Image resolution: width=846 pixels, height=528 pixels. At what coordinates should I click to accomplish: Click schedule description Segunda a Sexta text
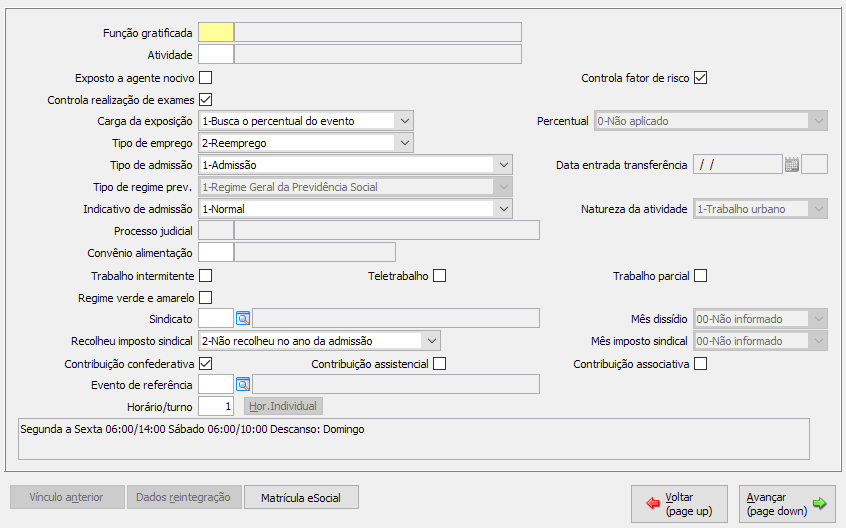tap(193, 429)
